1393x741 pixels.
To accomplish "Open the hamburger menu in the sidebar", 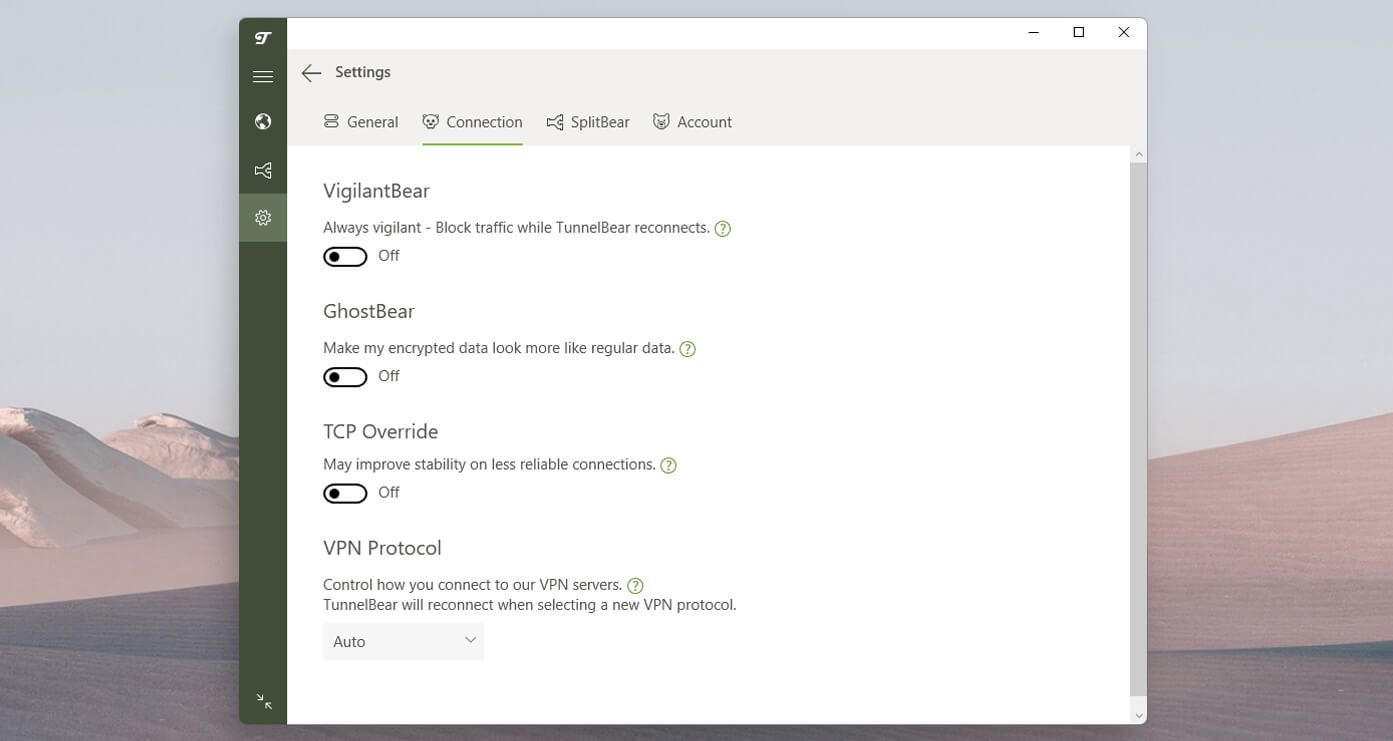I will (263, 76).
